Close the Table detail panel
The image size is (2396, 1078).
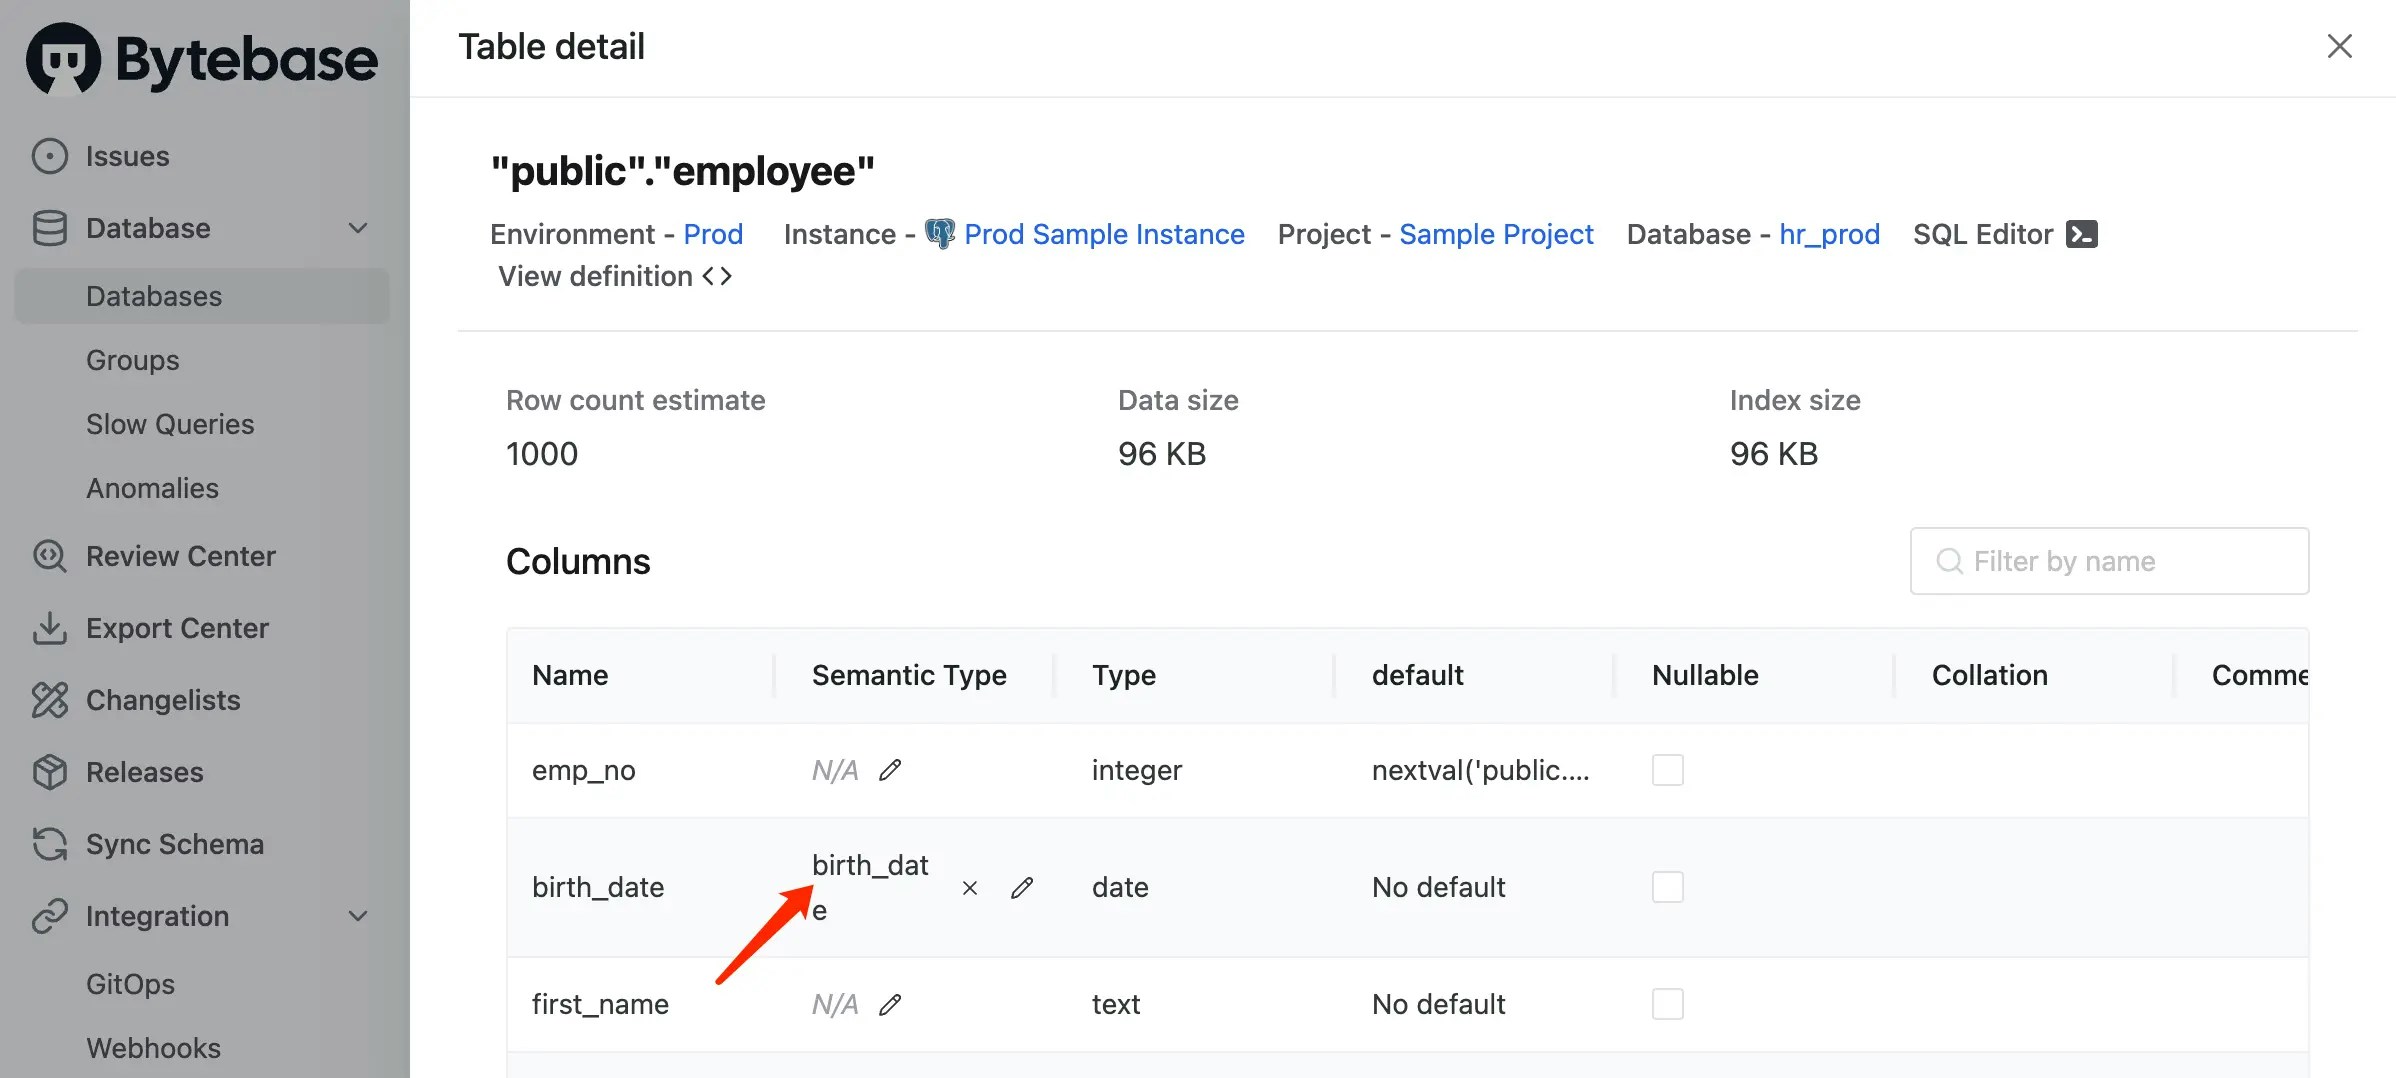[2339, 46]
